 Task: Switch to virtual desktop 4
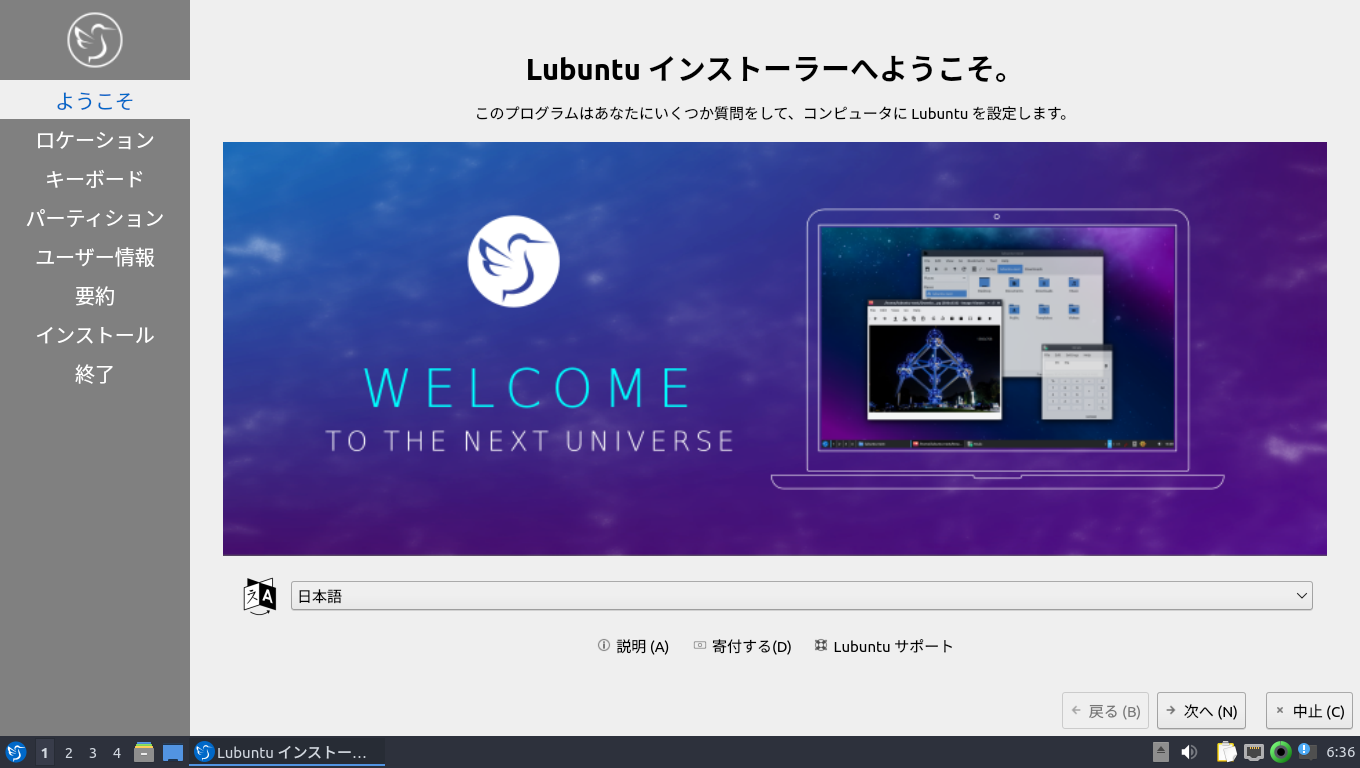pyautogui.click(x=117, y=752)
